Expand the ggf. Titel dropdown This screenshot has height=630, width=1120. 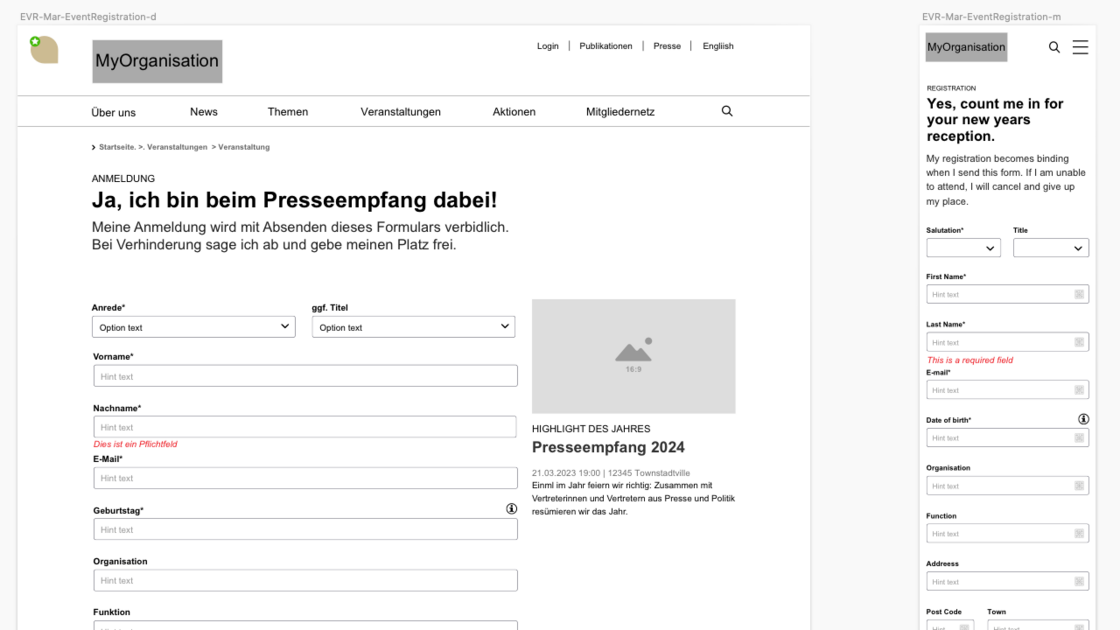[414, 327]
